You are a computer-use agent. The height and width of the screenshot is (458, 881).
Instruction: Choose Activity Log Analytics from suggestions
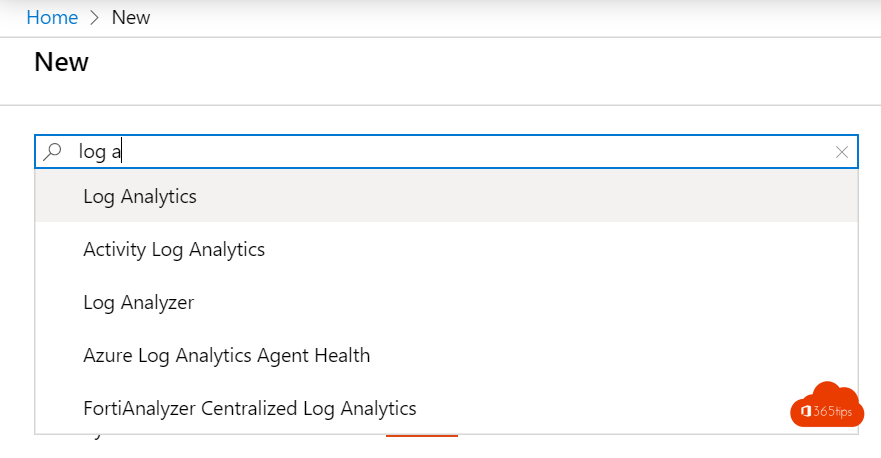(174, 249)
